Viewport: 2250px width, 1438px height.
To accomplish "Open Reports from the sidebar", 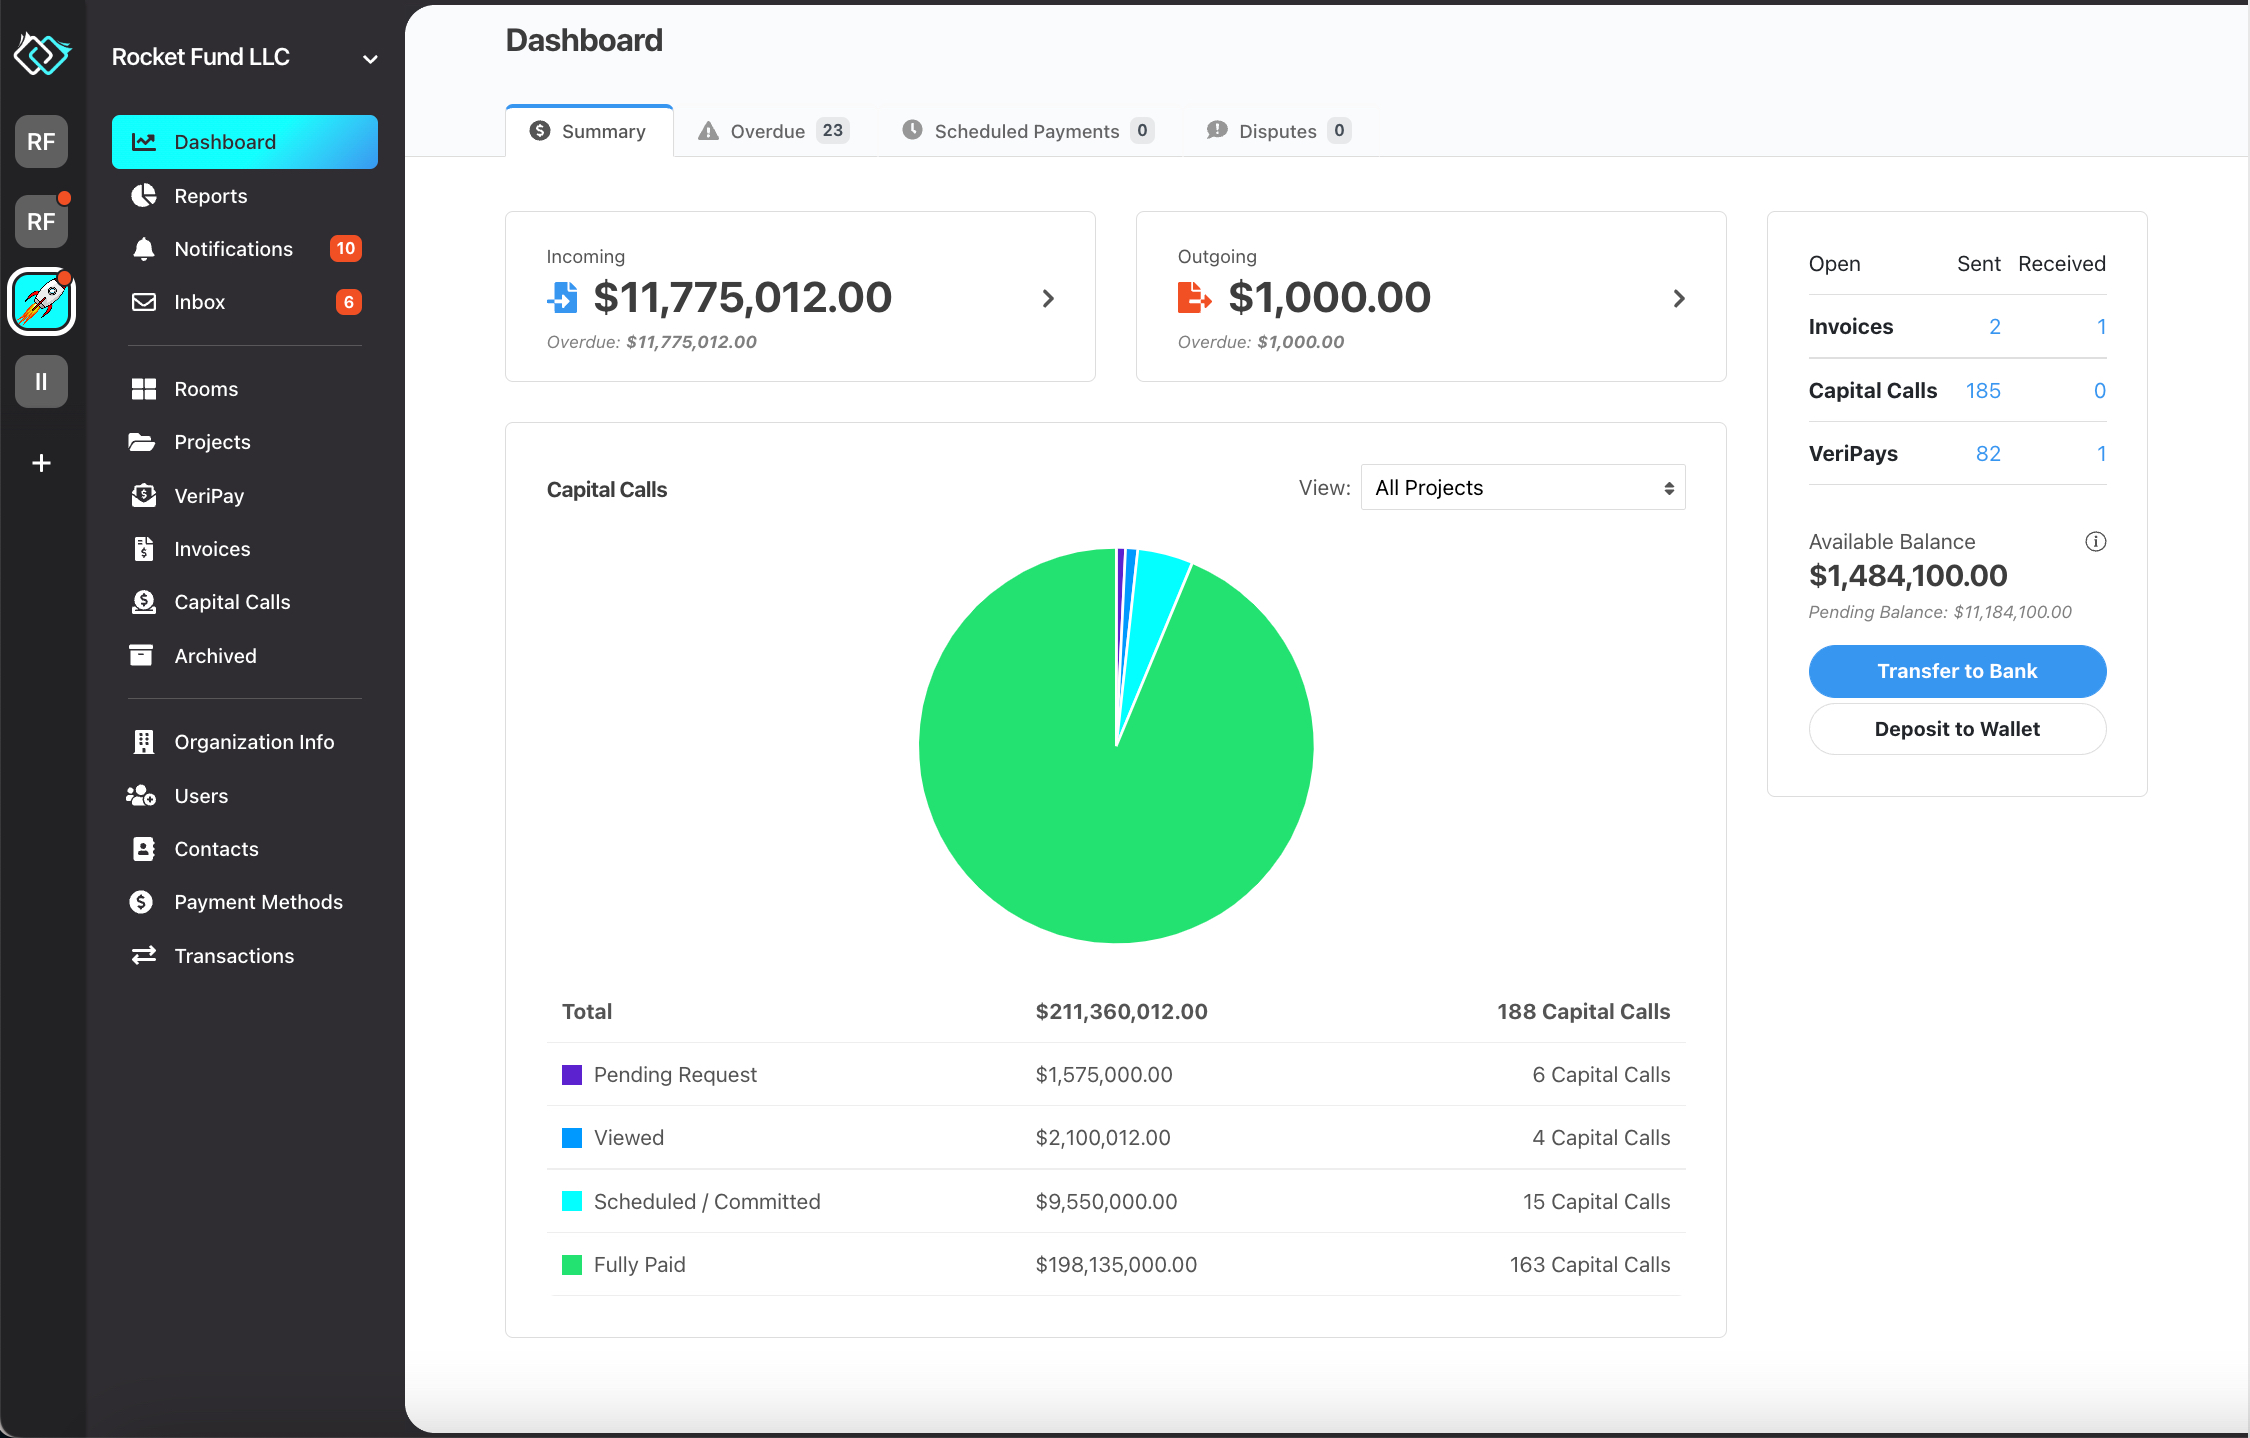I will point(211,195).
